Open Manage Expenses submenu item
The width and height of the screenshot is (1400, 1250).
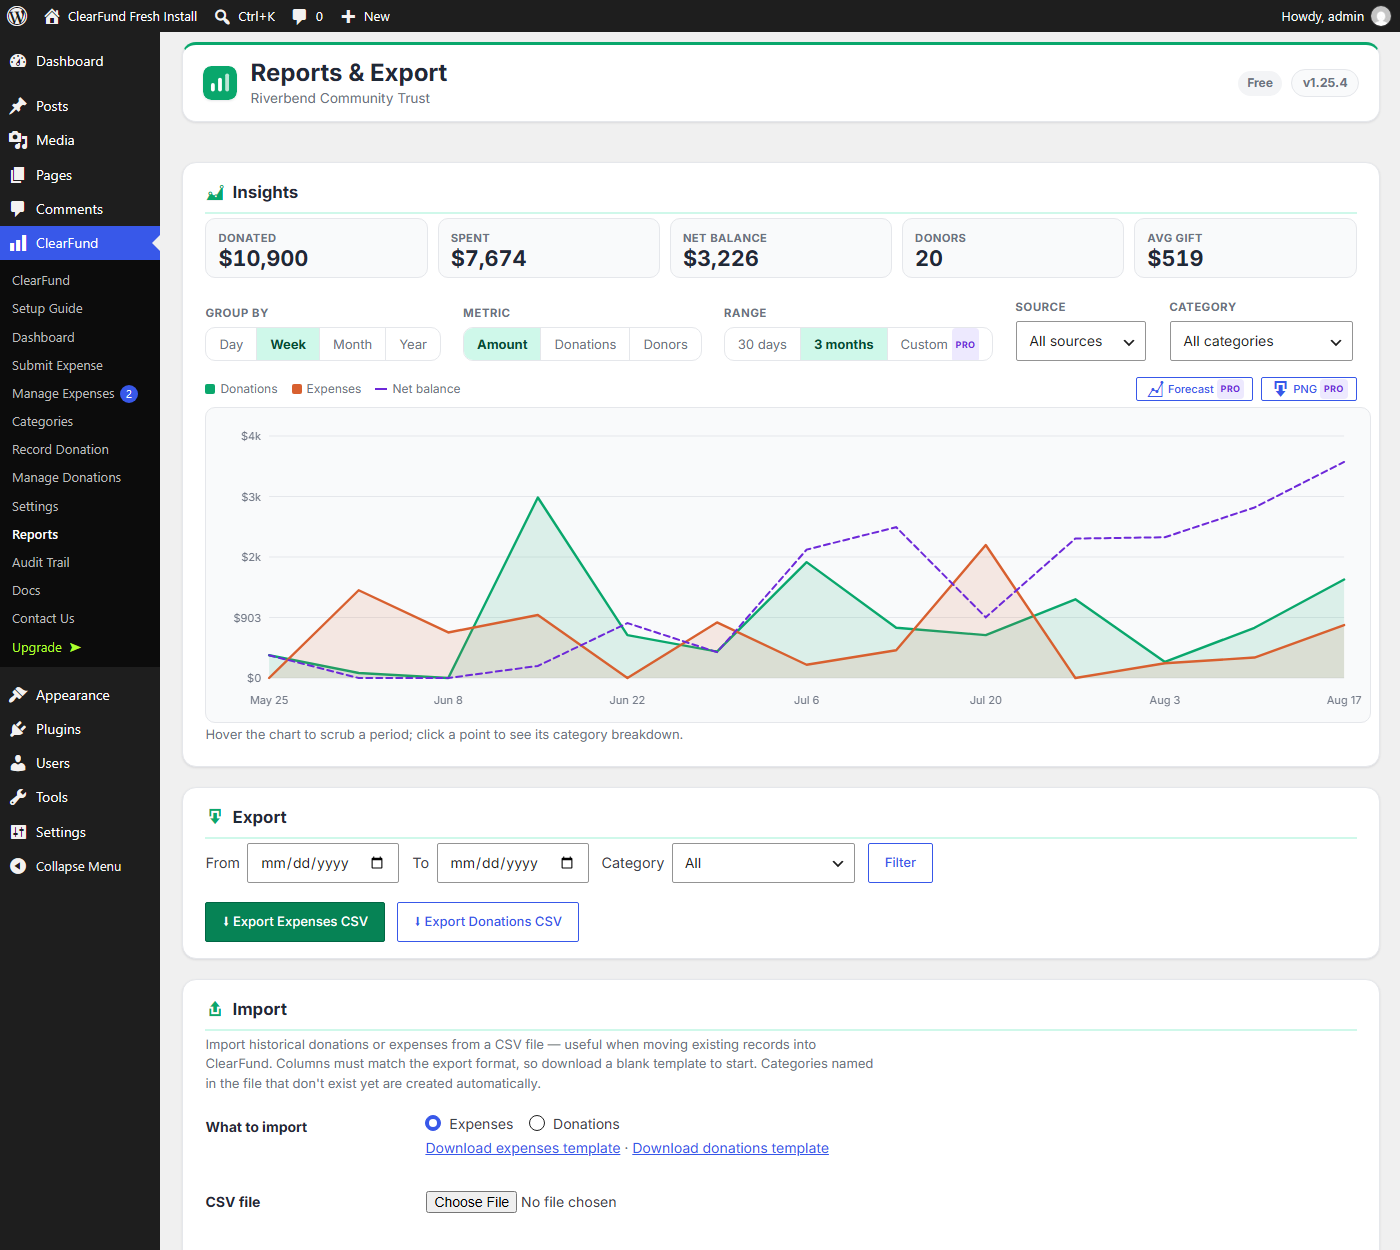63,393
